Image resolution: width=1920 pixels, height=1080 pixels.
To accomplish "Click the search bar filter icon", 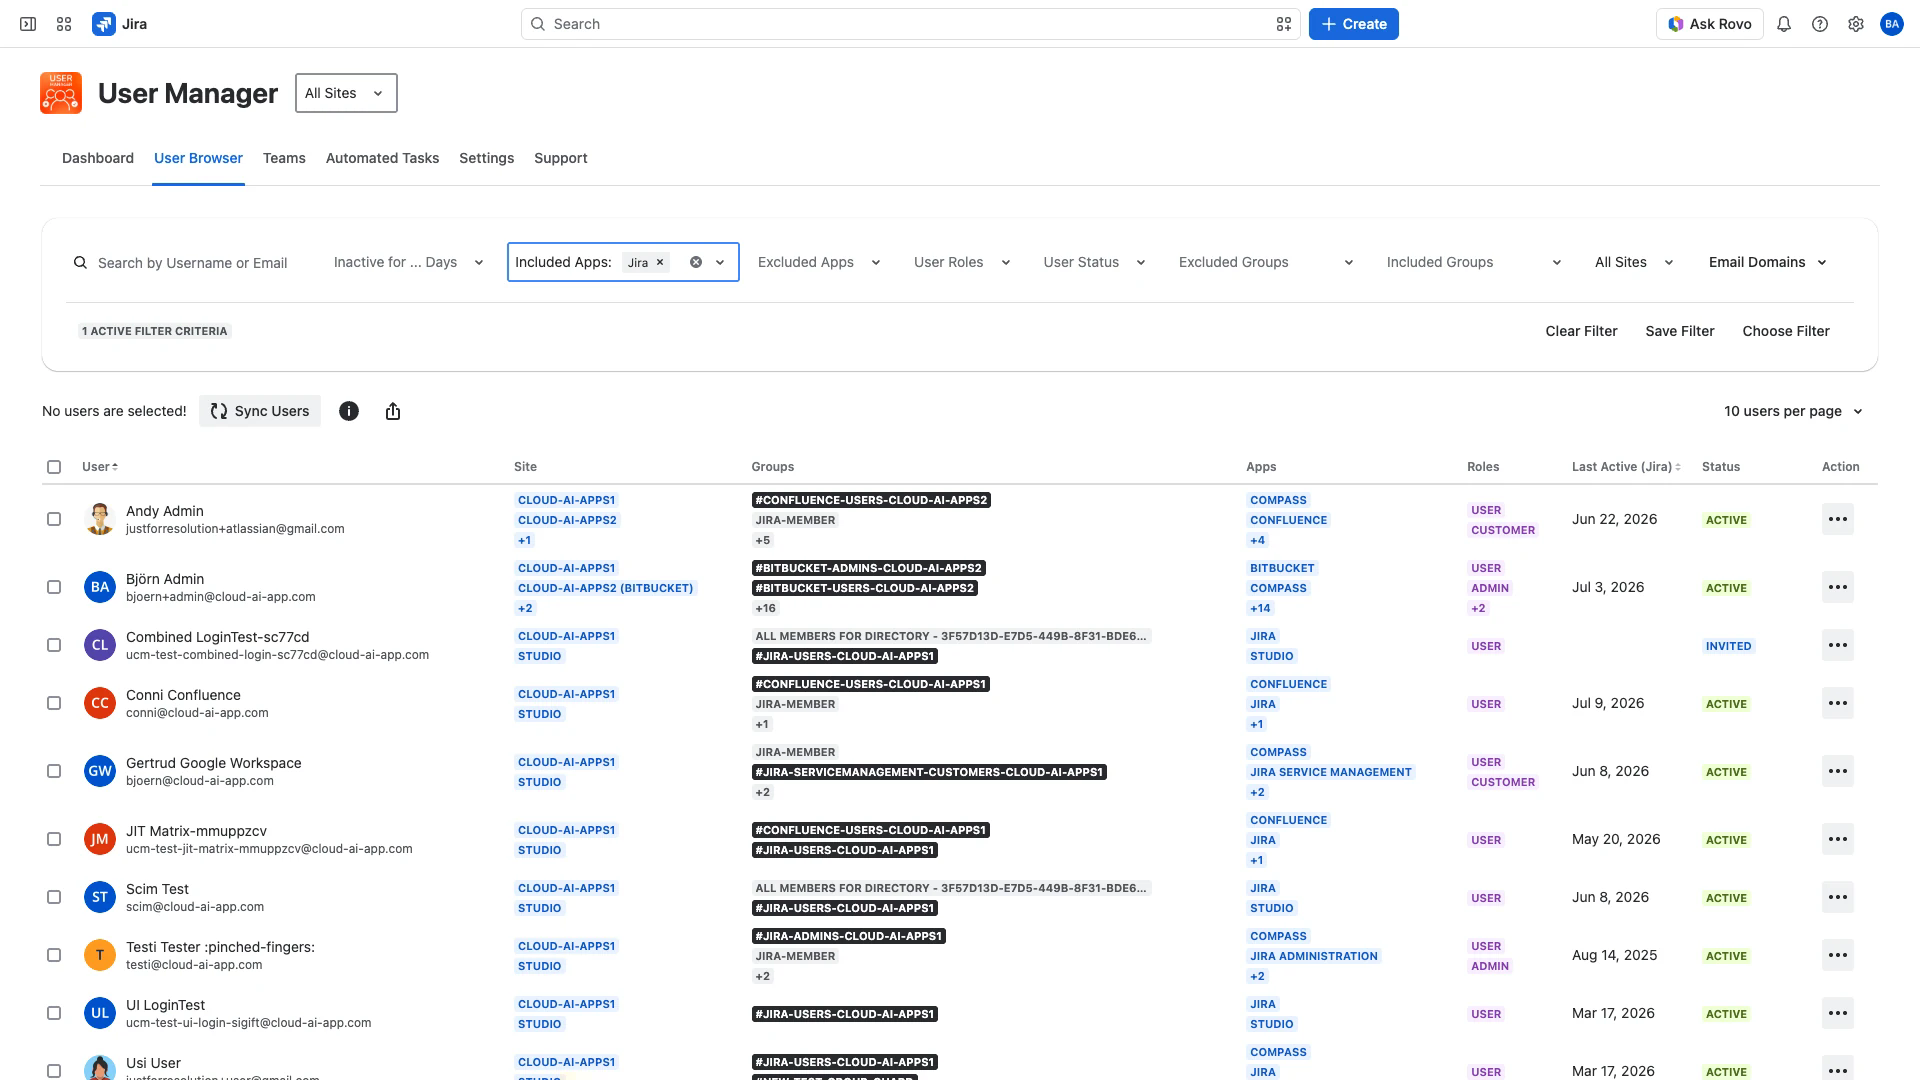I will pos(1284,24).
